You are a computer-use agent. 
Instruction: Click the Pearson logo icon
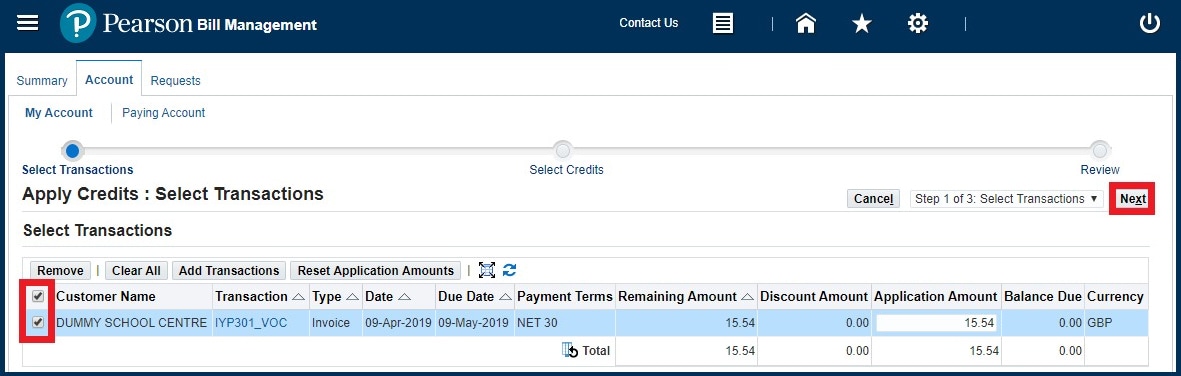[78, 23]
